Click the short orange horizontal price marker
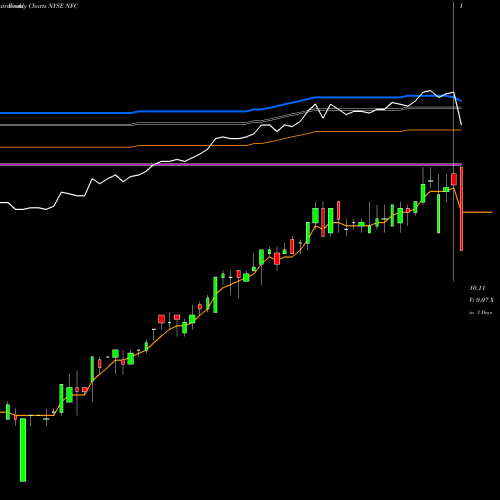 pyautogui.click(x=477, y=212)
